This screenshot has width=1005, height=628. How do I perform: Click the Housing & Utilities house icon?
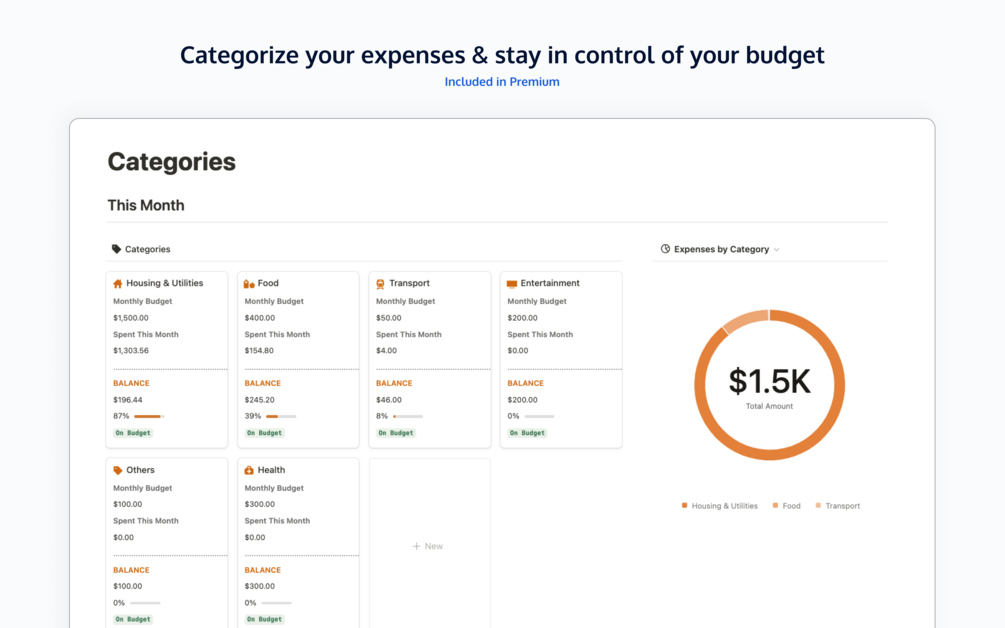(x=118, y=284)
